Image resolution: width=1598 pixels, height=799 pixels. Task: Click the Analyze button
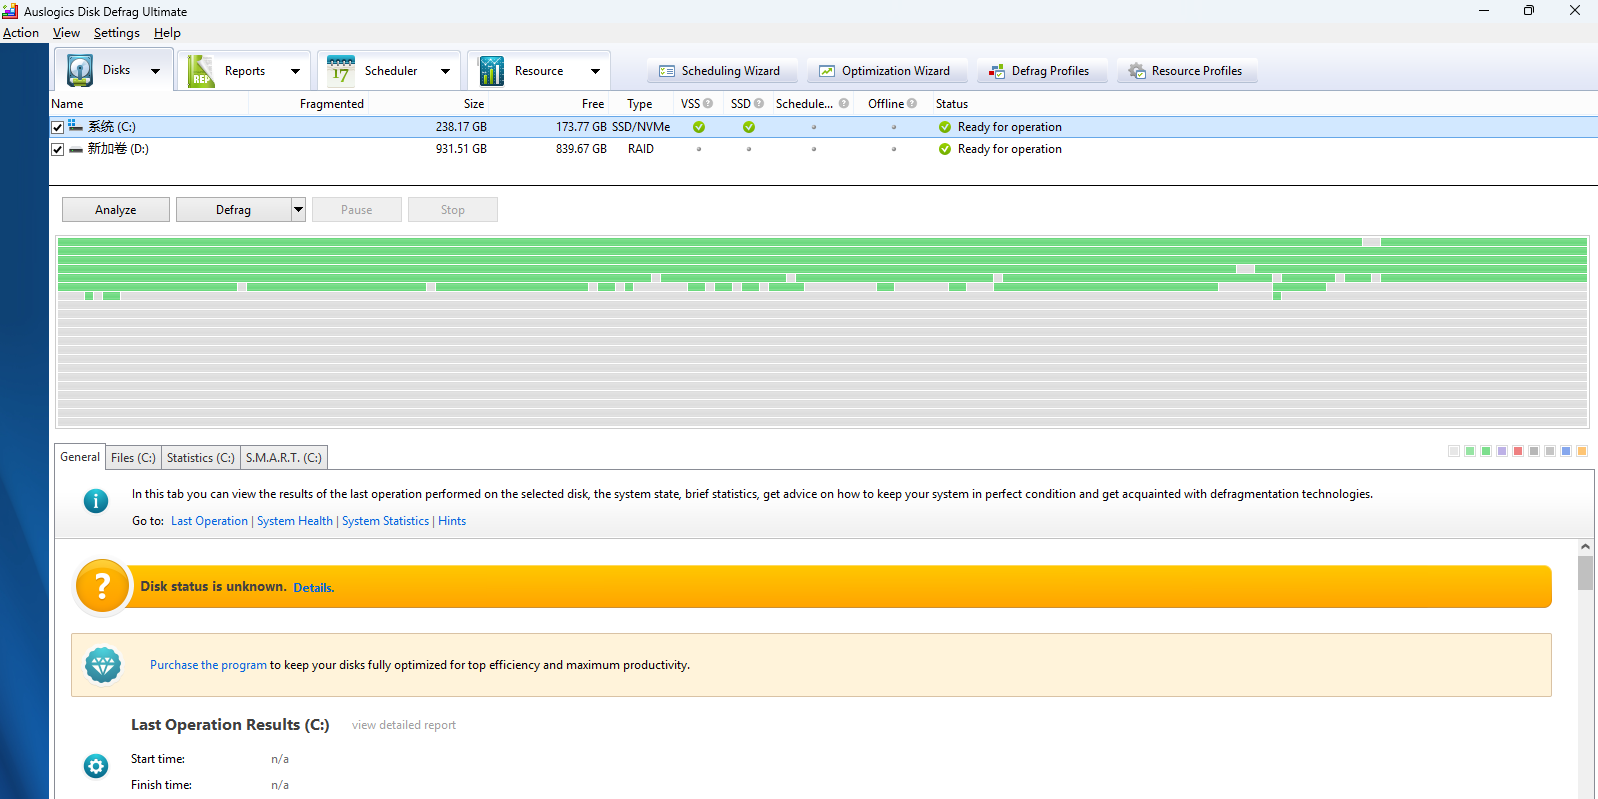pos(116,210)
